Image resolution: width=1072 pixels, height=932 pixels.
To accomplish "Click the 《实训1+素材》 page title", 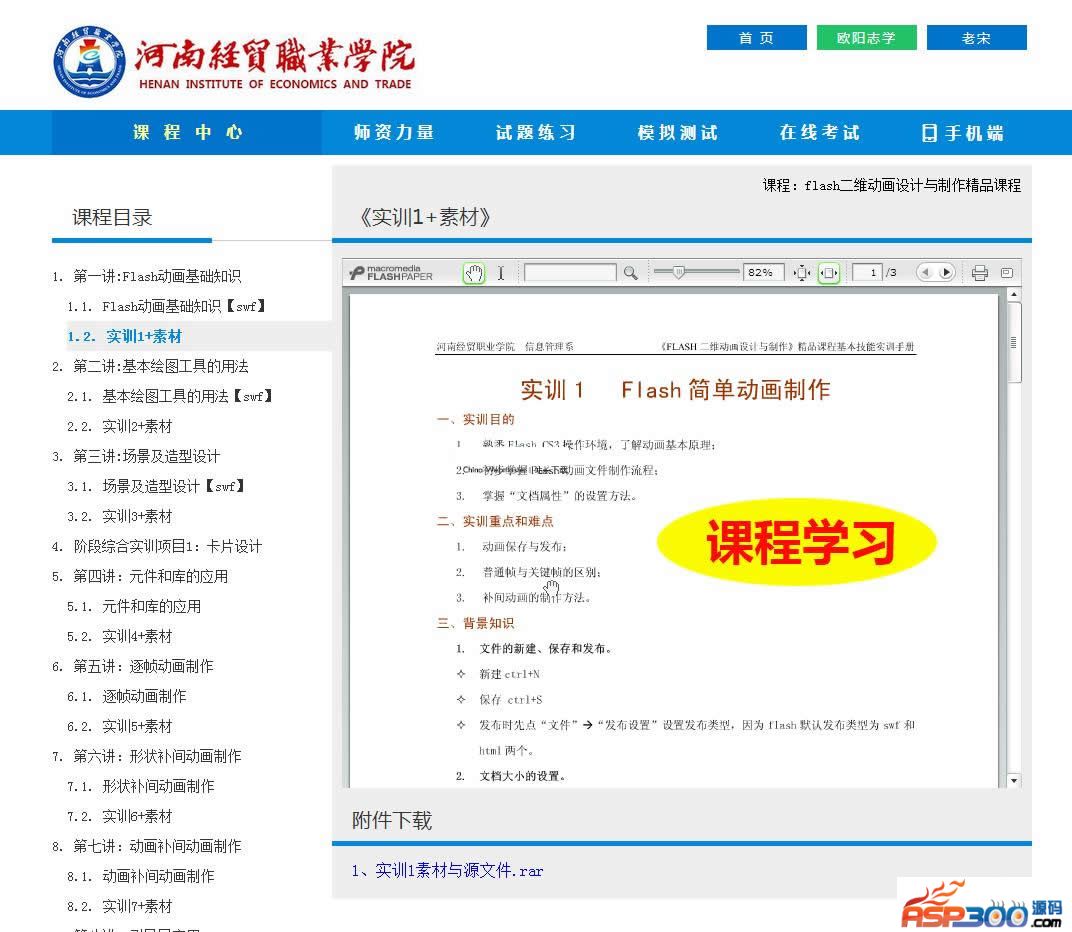I will click(x=425, y=217).
